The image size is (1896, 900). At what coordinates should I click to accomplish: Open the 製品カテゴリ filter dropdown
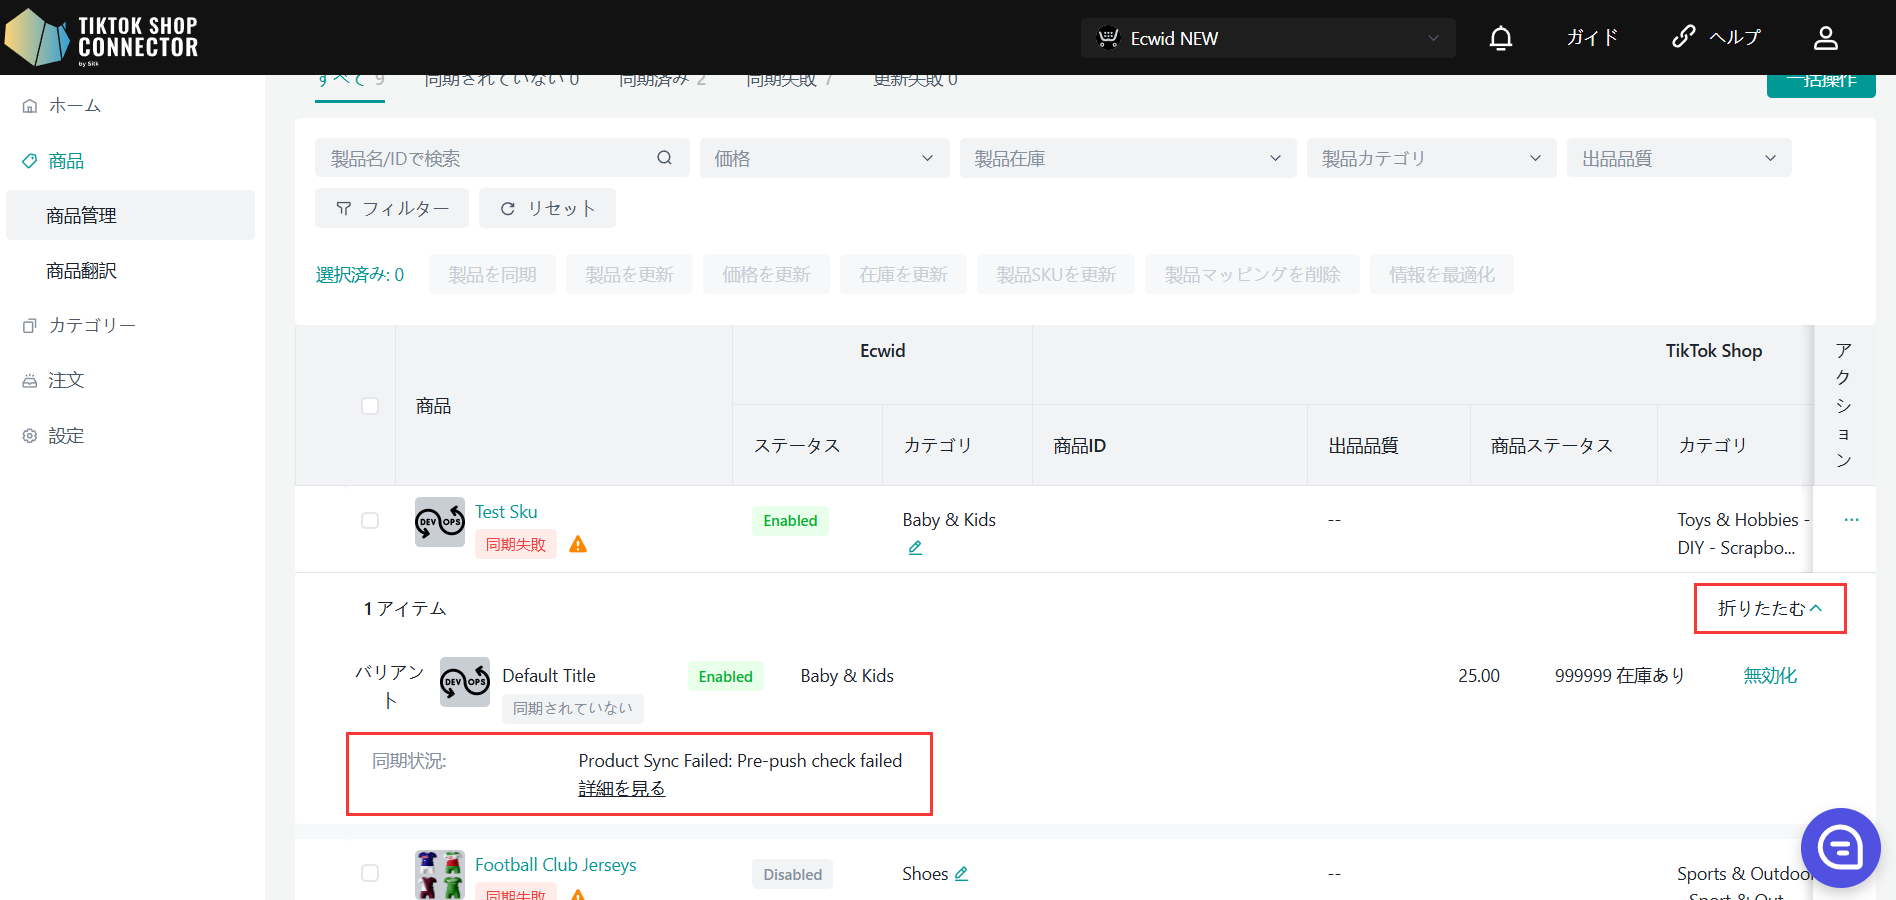tap(1431, 158)
